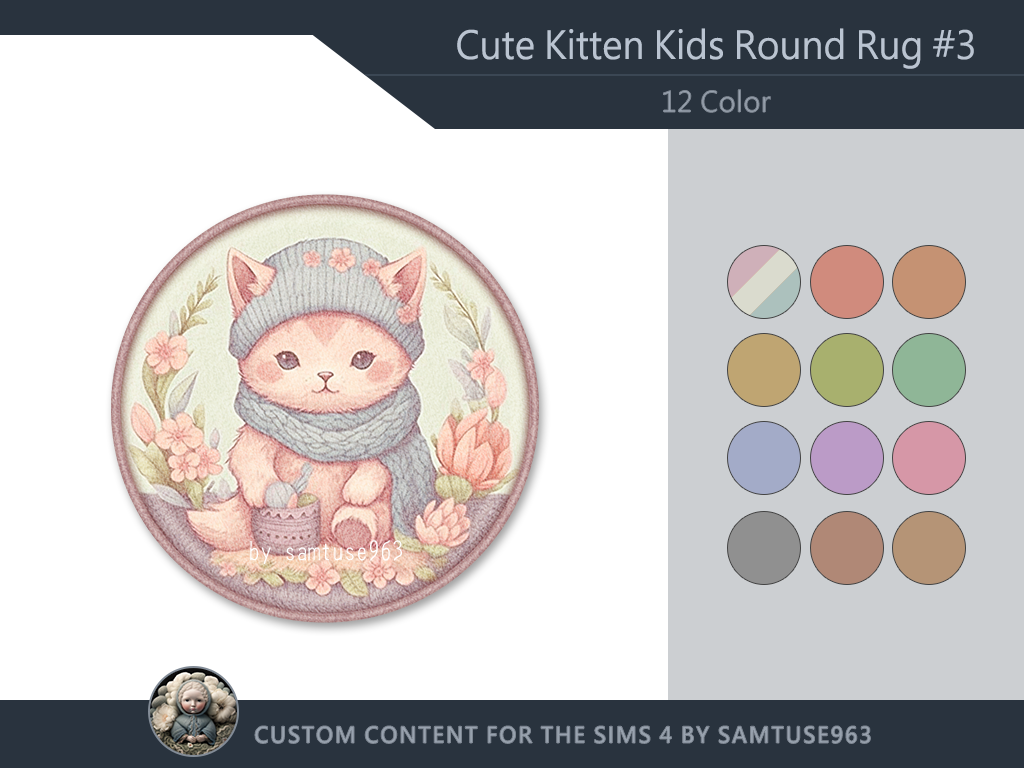Screen dimensions: 1024x768
Task: Pick the lavender purple color swatch
Action: pyautogui.click(x=846, y=458)
